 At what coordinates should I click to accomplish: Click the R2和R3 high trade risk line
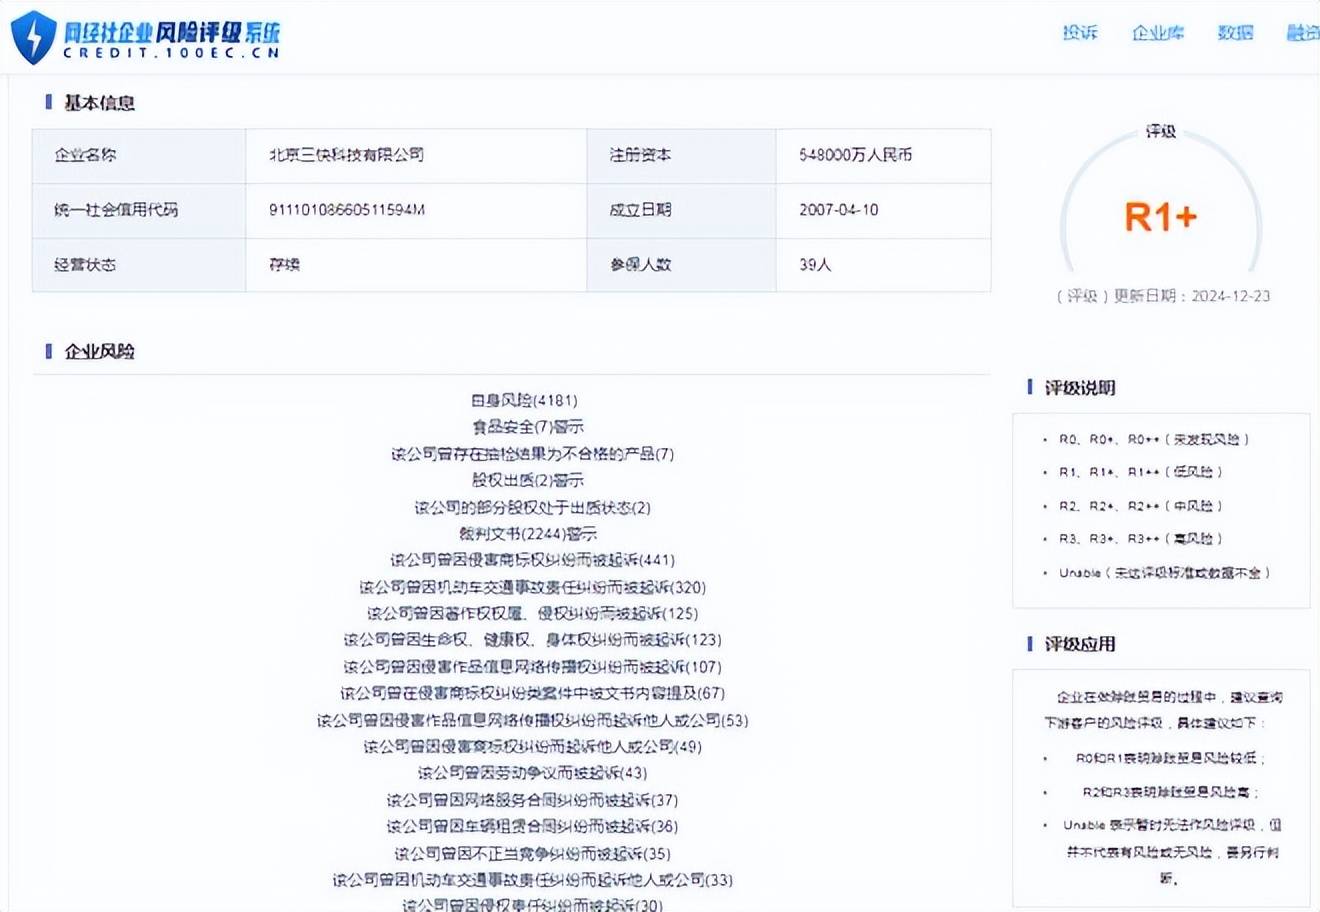[1171, 792]
